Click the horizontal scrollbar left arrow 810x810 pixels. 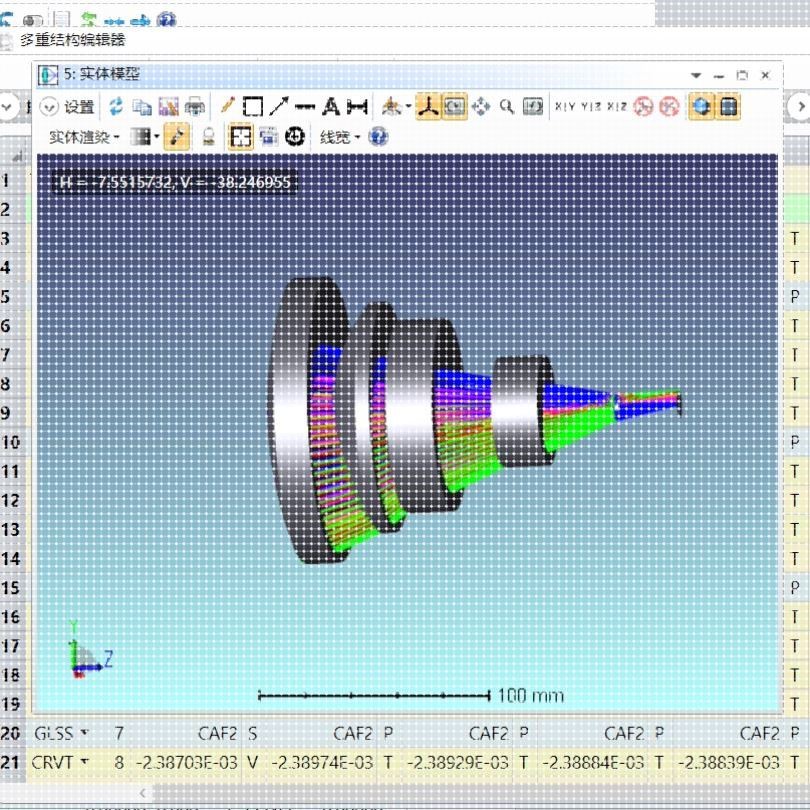click(x=143, y=792)
